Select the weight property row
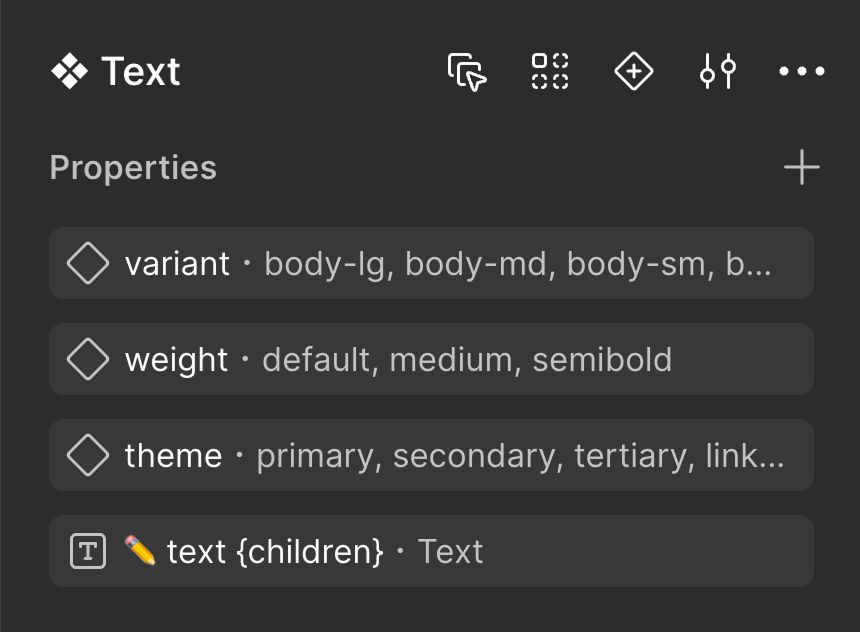Screen dimensions: 860x632 (x=431, y=359)
